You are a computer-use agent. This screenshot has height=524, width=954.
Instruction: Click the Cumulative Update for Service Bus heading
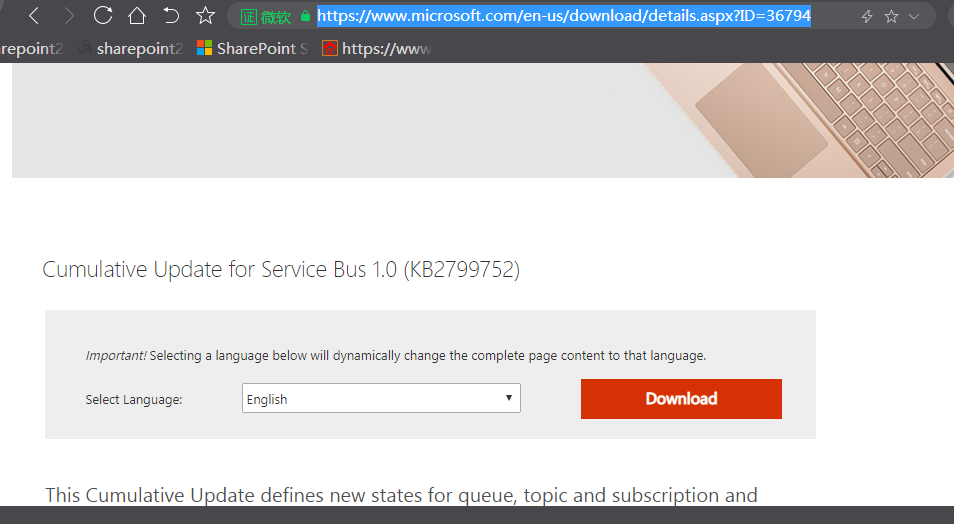[281, 269]
